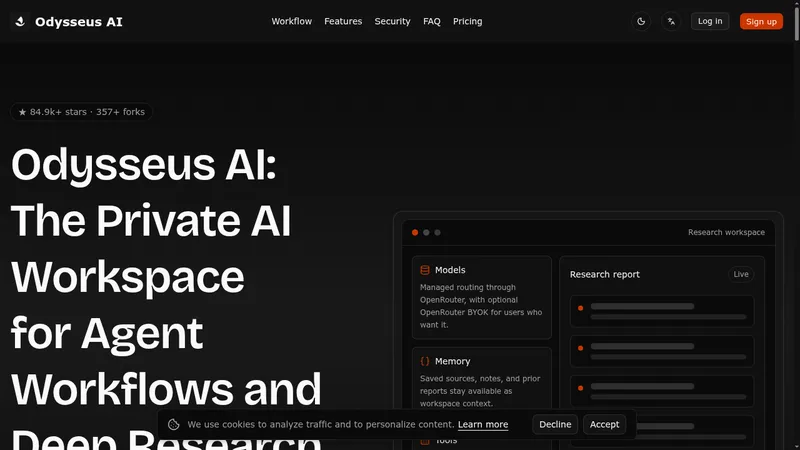Select the third research report row
The image size is (800, 450).
[x=662, y=391]
